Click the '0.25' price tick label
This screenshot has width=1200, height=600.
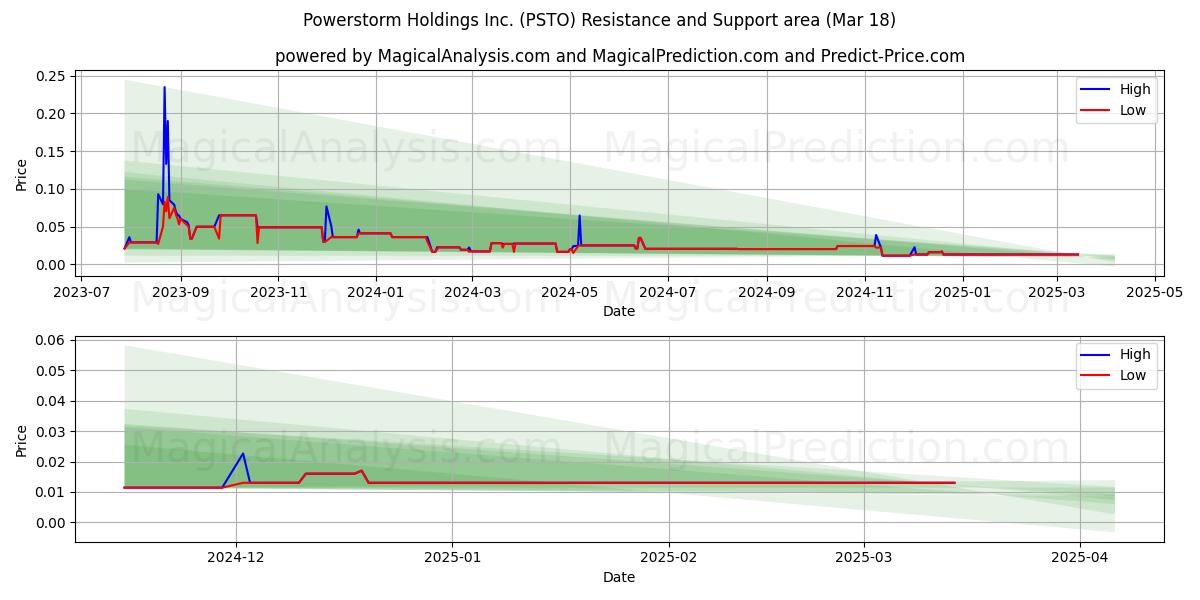coord(51,77)
